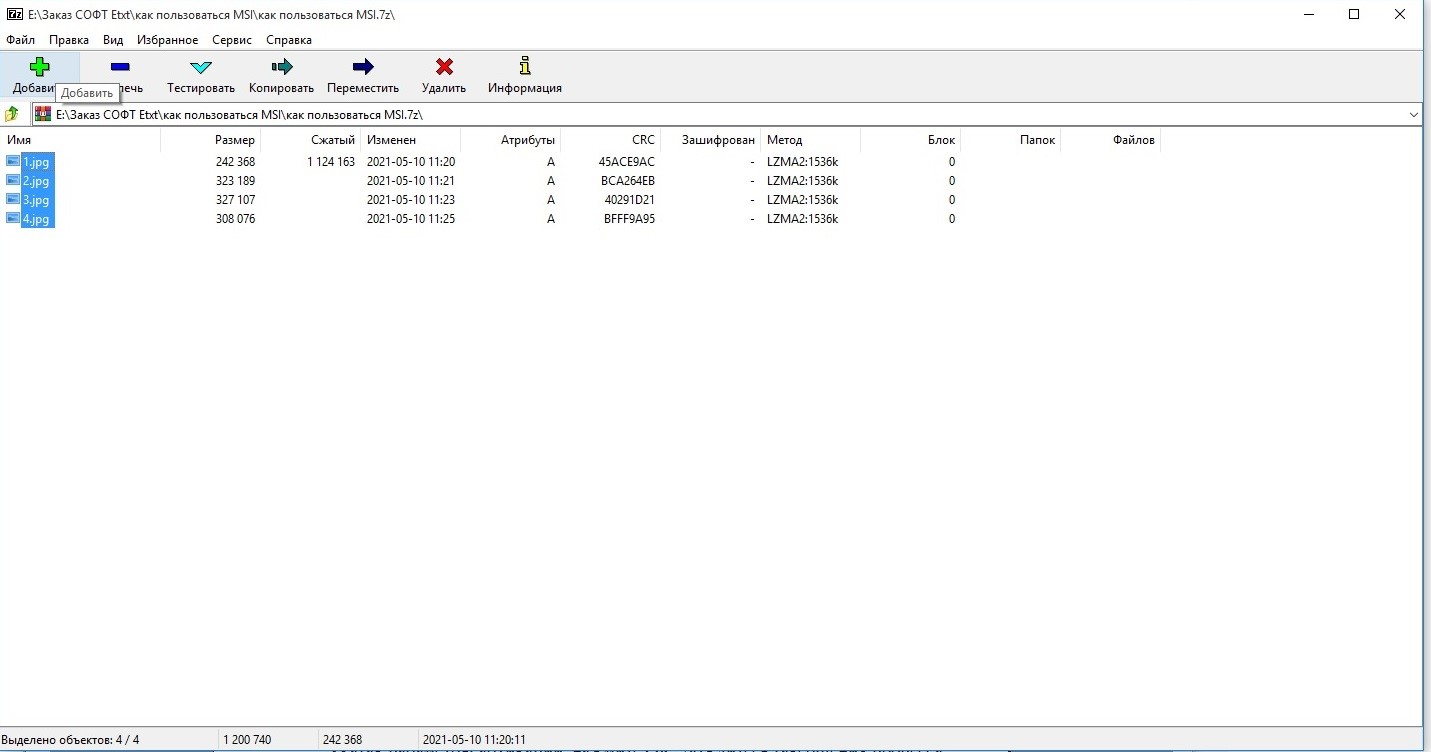Click the yellow Info (Информация) icon

[x=525, y=68]
